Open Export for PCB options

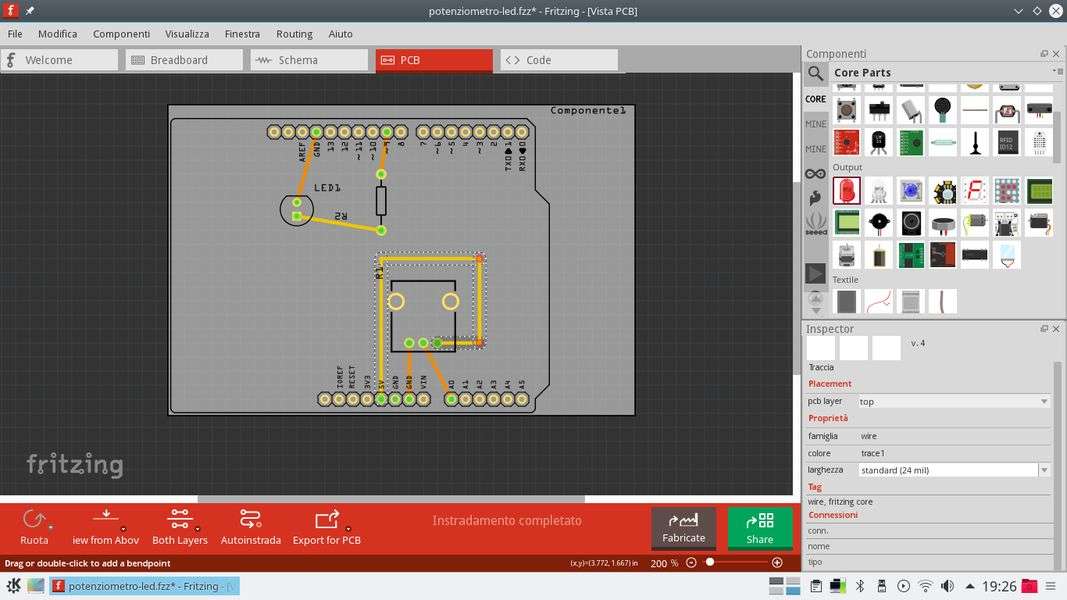[x=327, y=526]
